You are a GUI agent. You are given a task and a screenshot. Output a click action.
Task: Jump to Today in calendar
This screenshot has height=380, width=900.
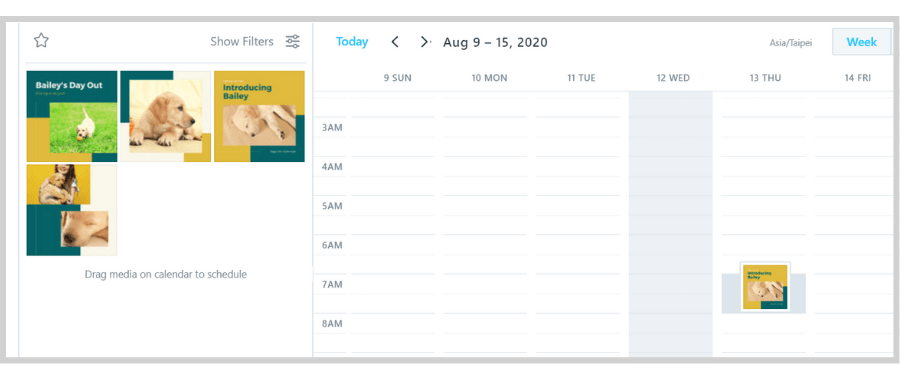(x=352, y=42)
